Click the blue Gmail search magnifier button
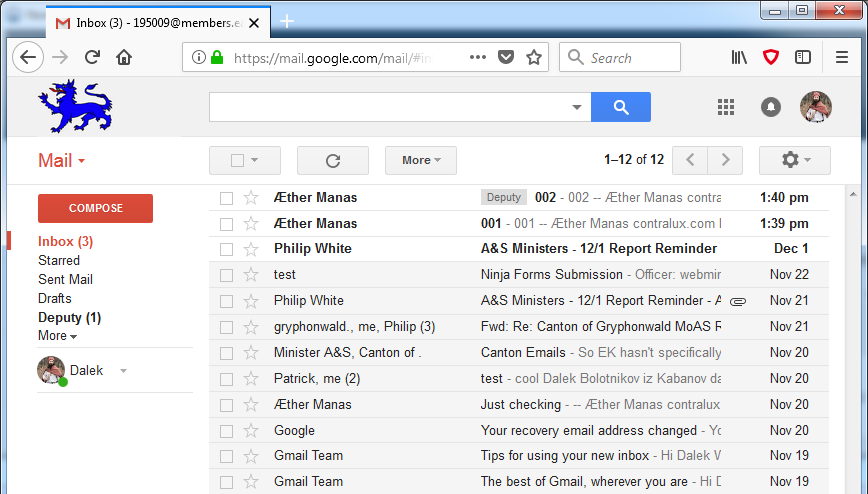 pos(621,107)
